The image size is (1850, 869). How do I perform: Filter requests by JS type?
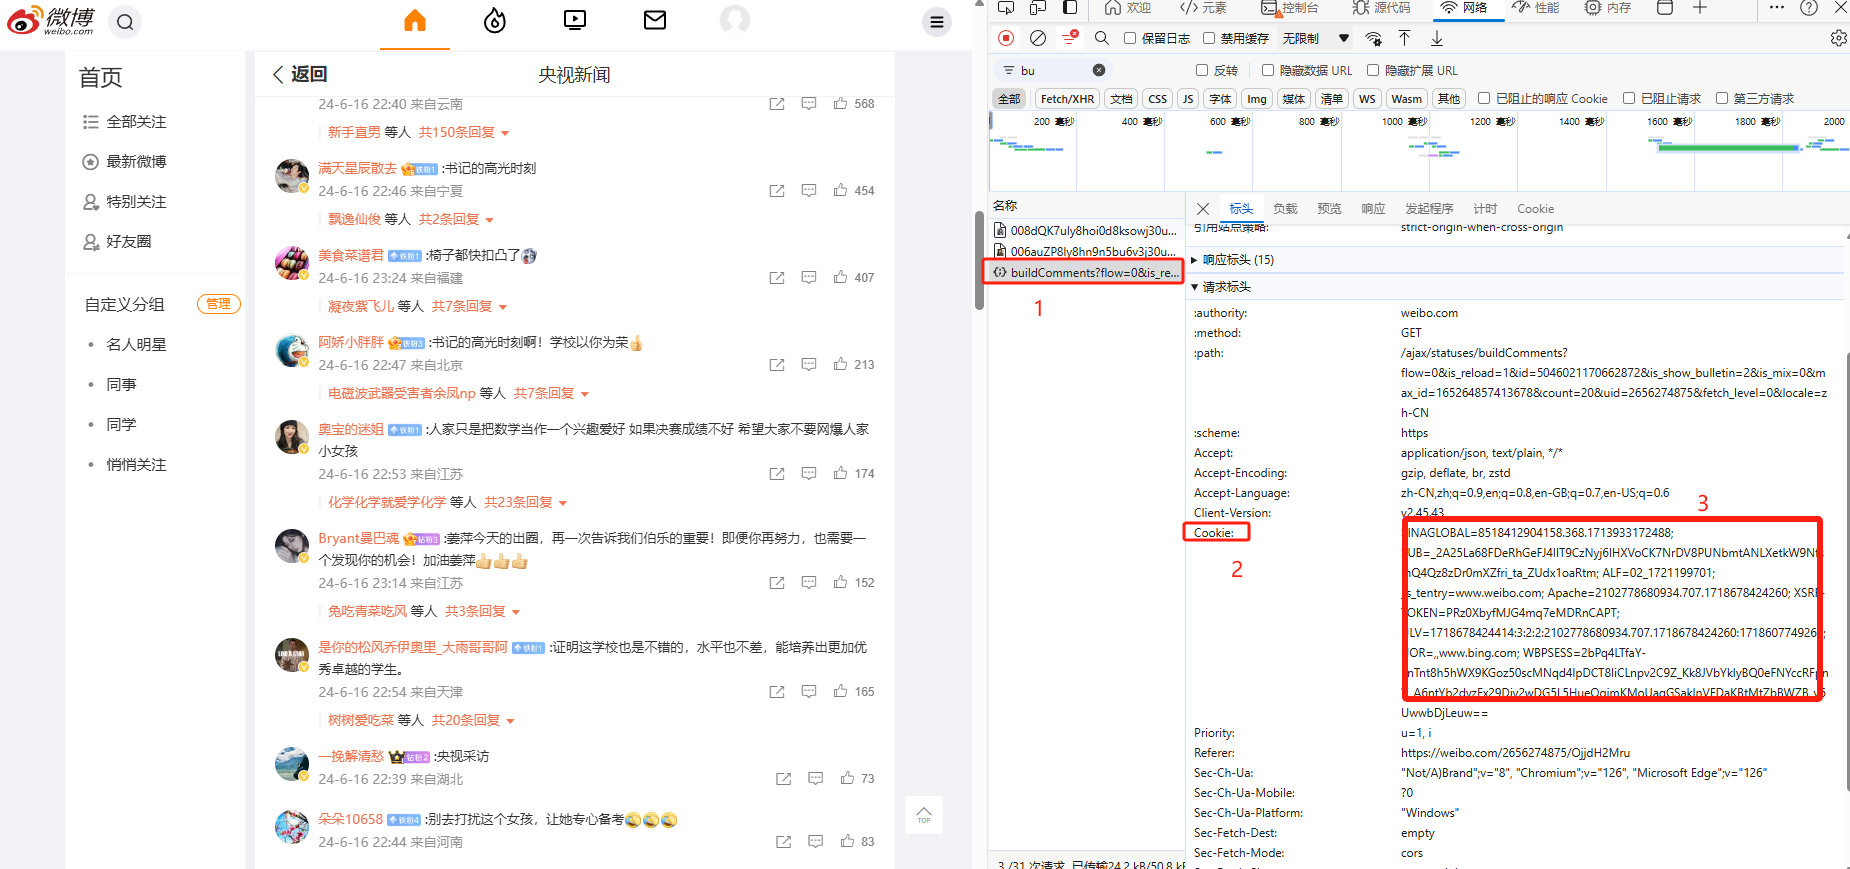pyautogui.click(x=1187, y=99)
